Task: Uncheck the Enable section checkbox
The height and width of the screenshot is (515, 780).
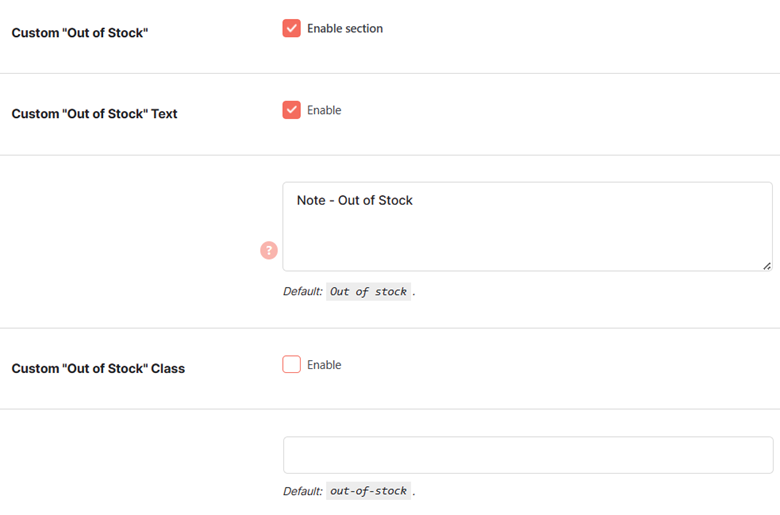Action: (292, 28)
